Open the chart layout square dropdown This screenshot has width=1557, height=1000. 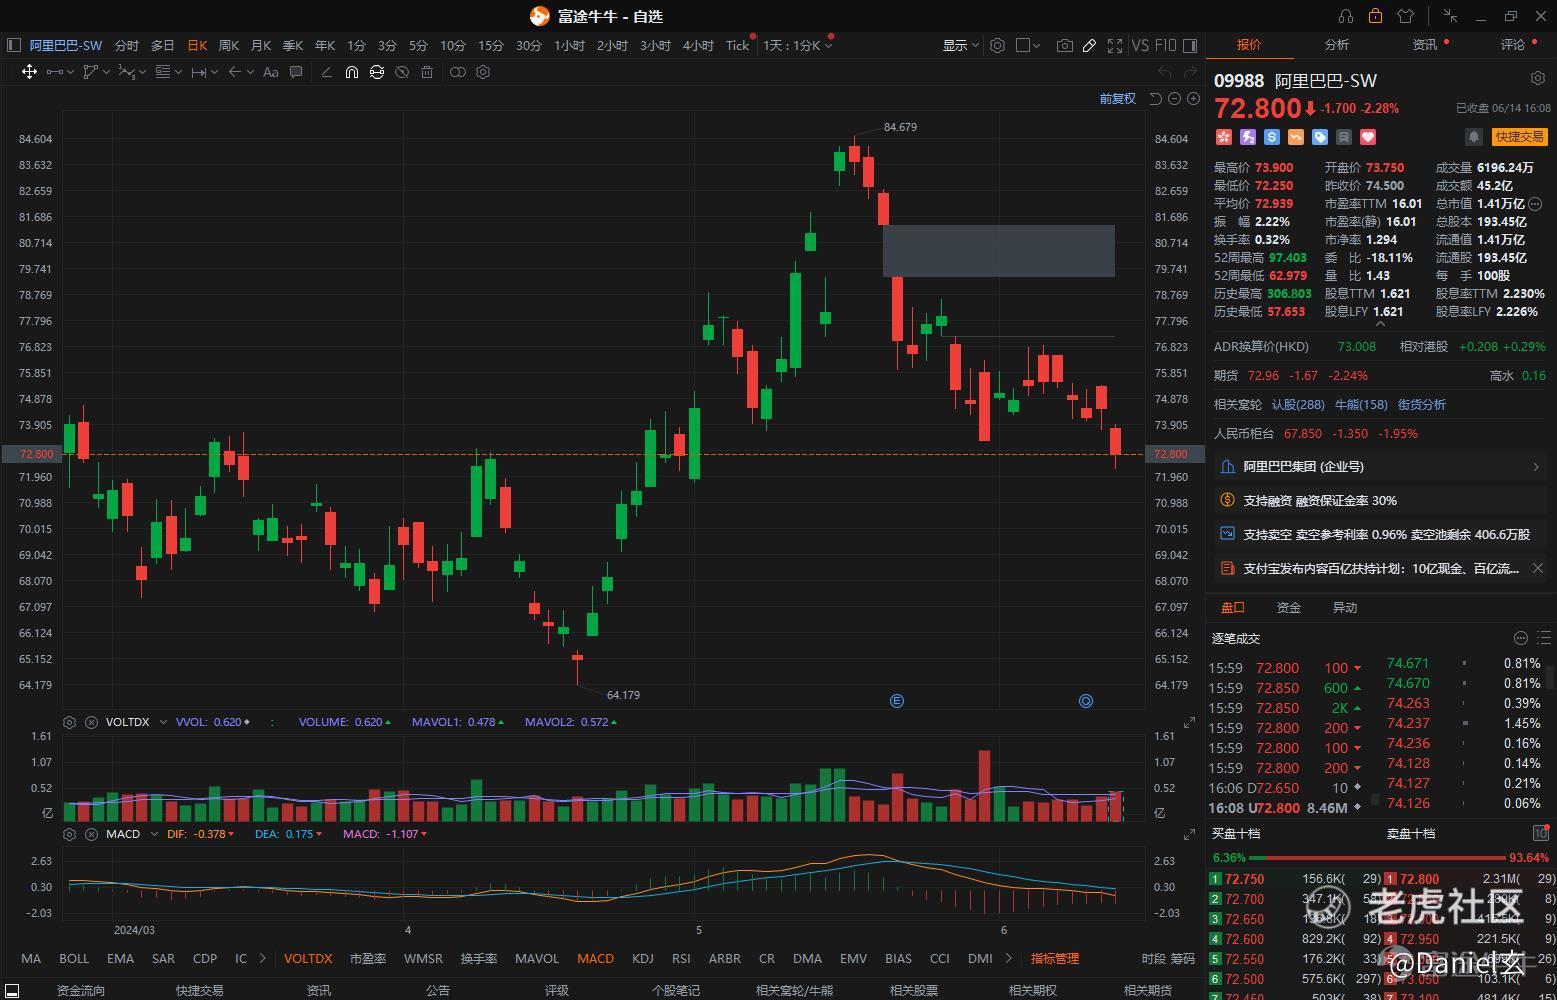click(1028, 45)
